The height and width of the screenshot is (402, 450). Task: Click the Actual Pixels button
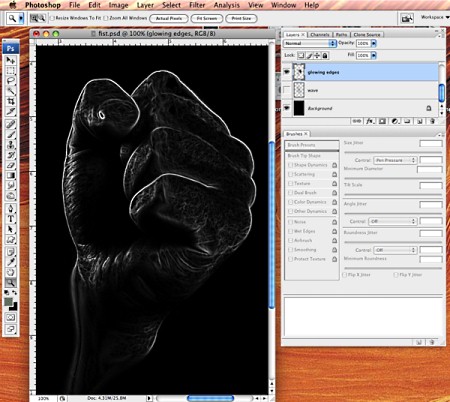(169, 18)
